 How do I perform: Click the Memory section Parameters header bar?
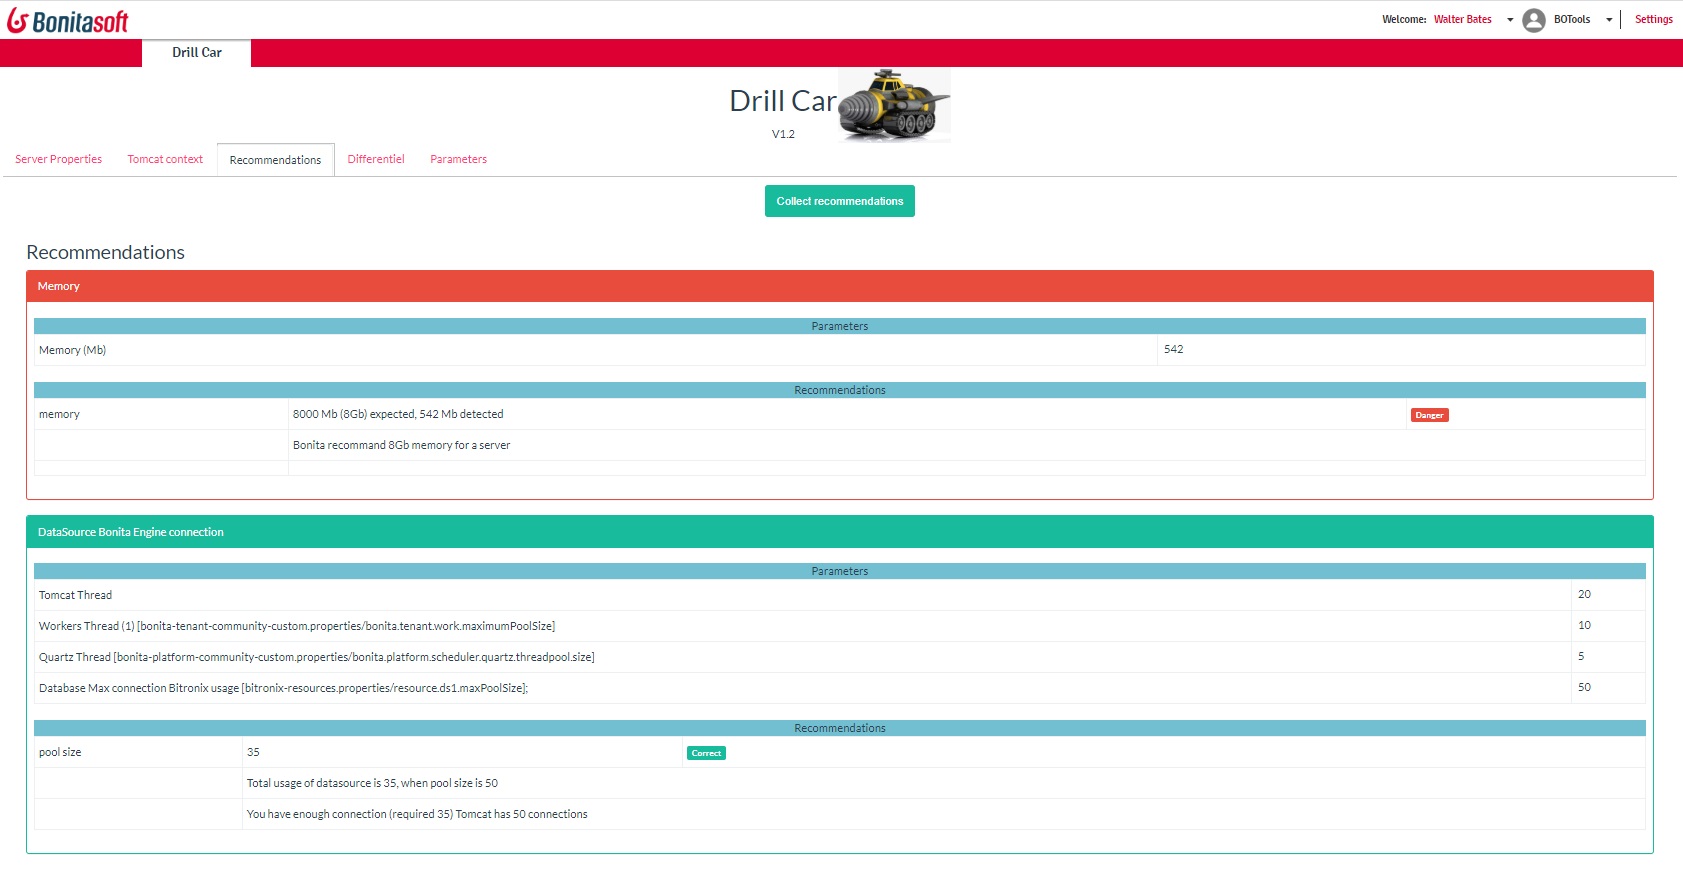[x=840, y=326]
